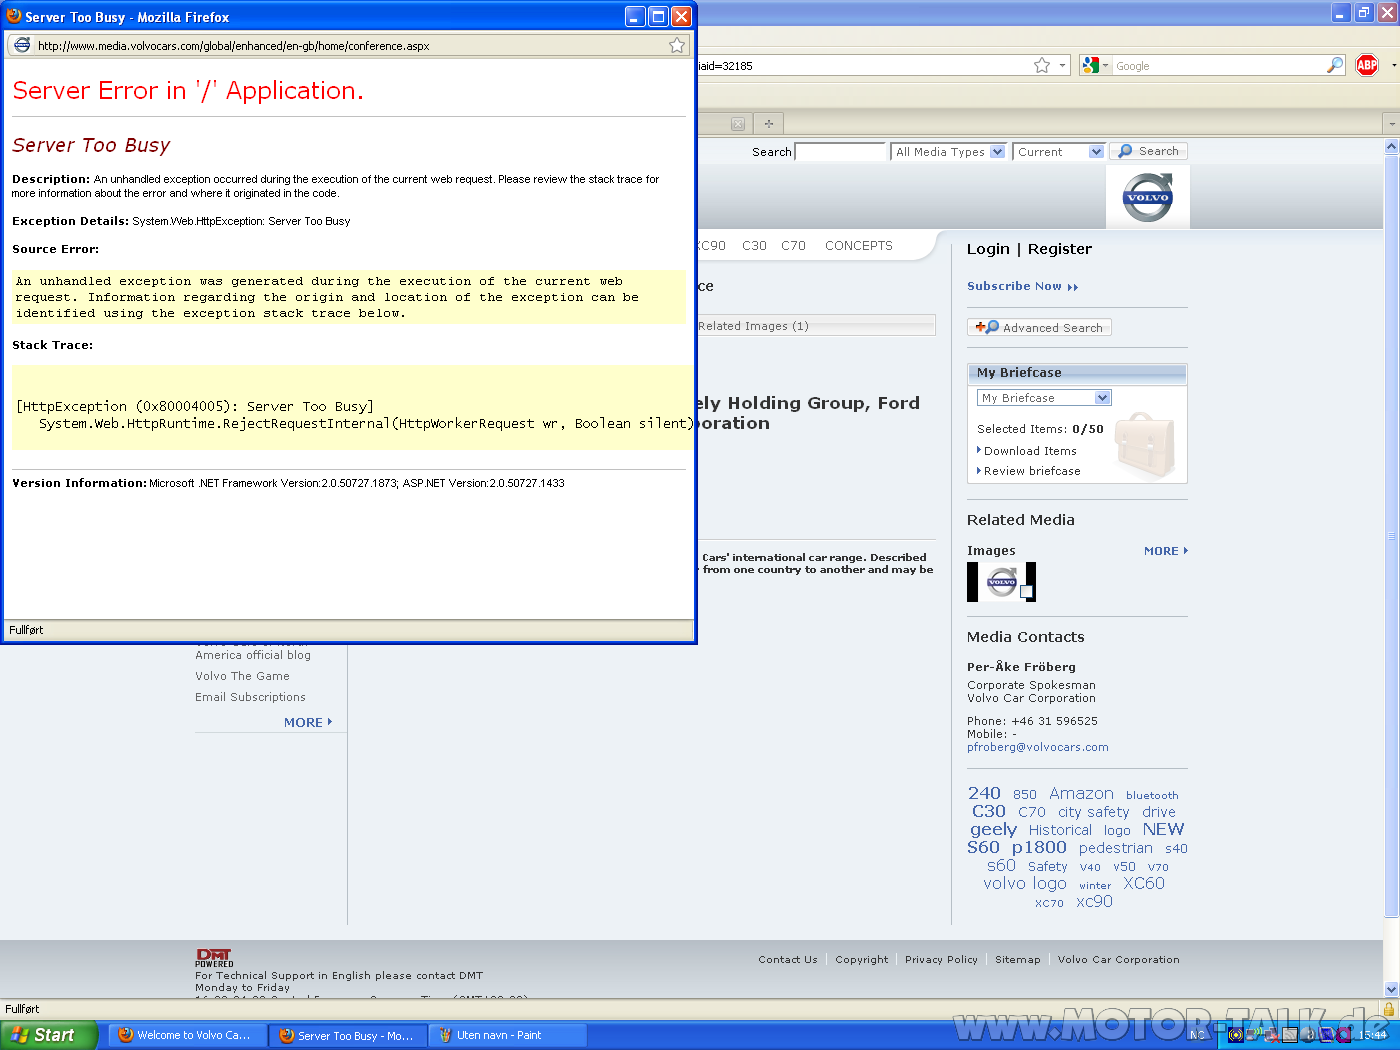Image resolution: width=1400 pixels, height=1050 pixels.
Task: Click the pedestrian tag
Action: [x=1115, y=848]
